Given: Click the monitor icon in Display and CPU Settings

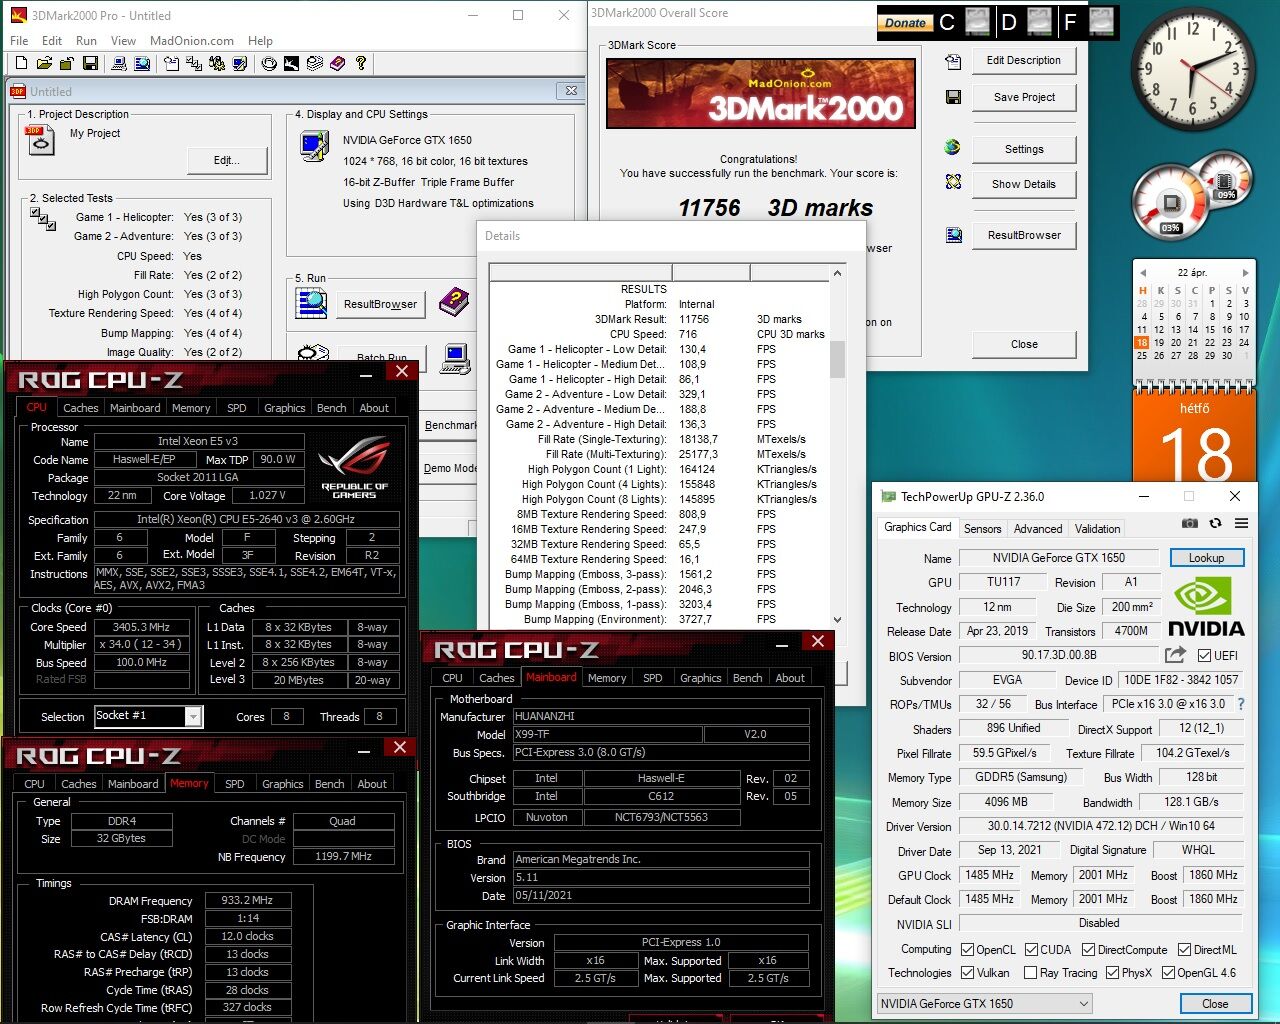Looking at the screenshot, I should coord(314,146).
